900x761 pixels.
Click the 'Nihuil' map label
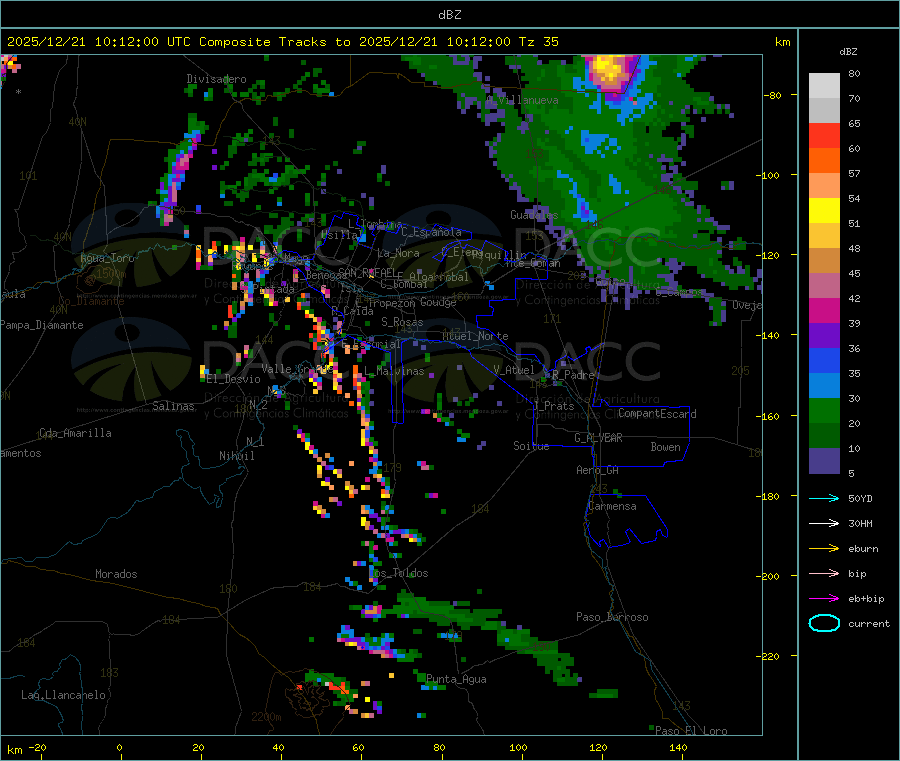[x=236, y=456]
